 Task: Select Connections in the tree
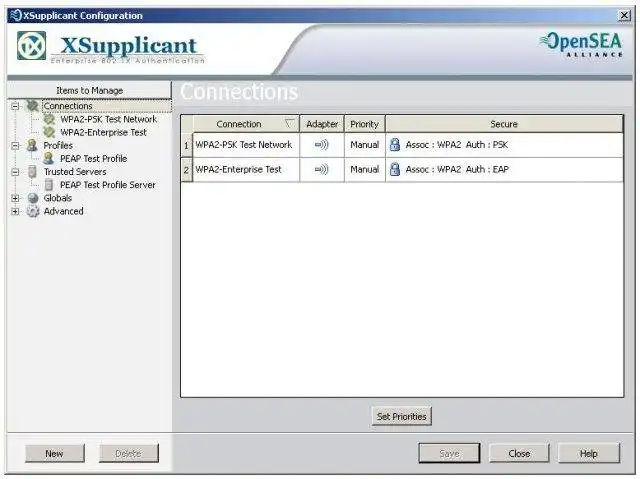pyautogui.click(x=68, y=106)
